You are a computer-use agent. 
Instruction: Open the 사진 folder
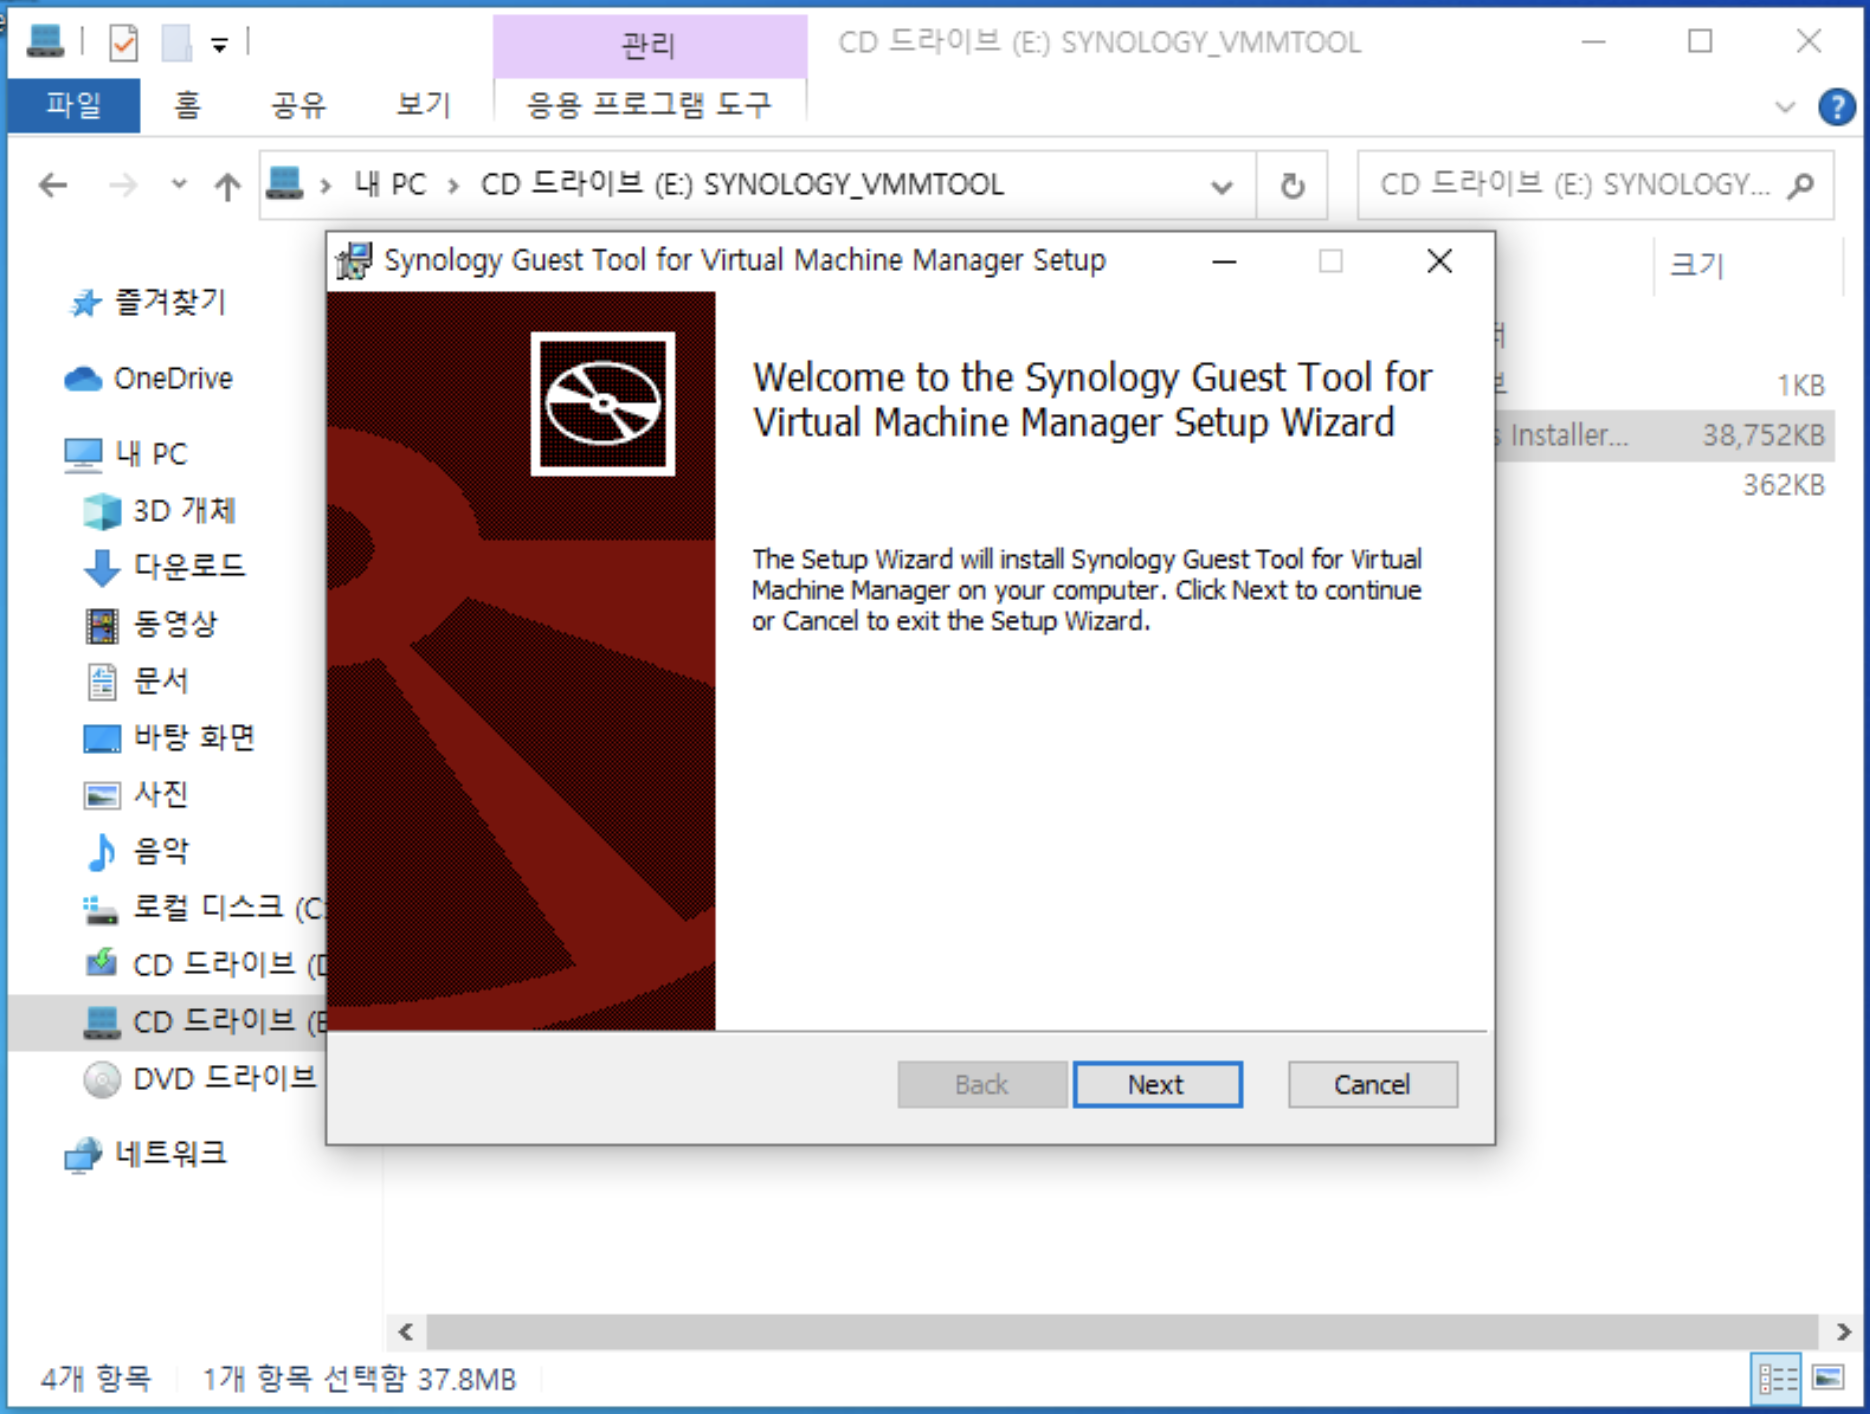click(138, 795)
